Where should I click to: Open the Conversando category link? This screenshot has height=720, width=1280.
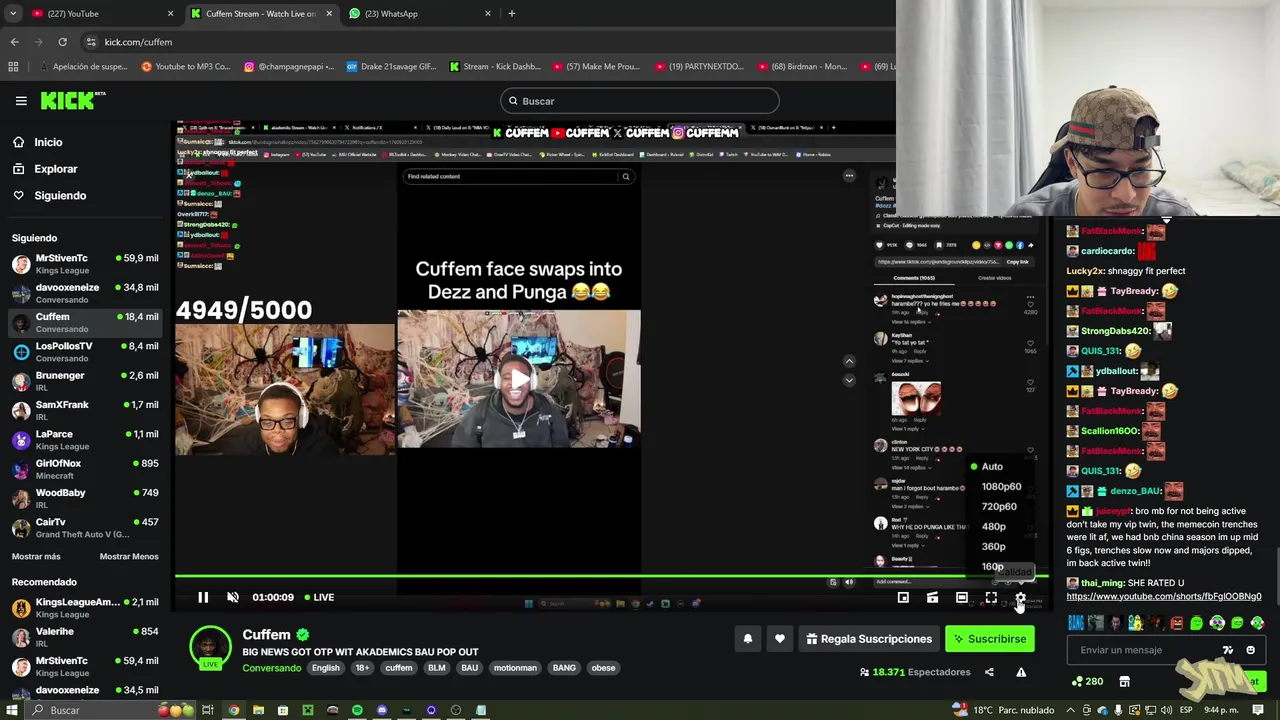pyautogui.click(x=271, y=668)
